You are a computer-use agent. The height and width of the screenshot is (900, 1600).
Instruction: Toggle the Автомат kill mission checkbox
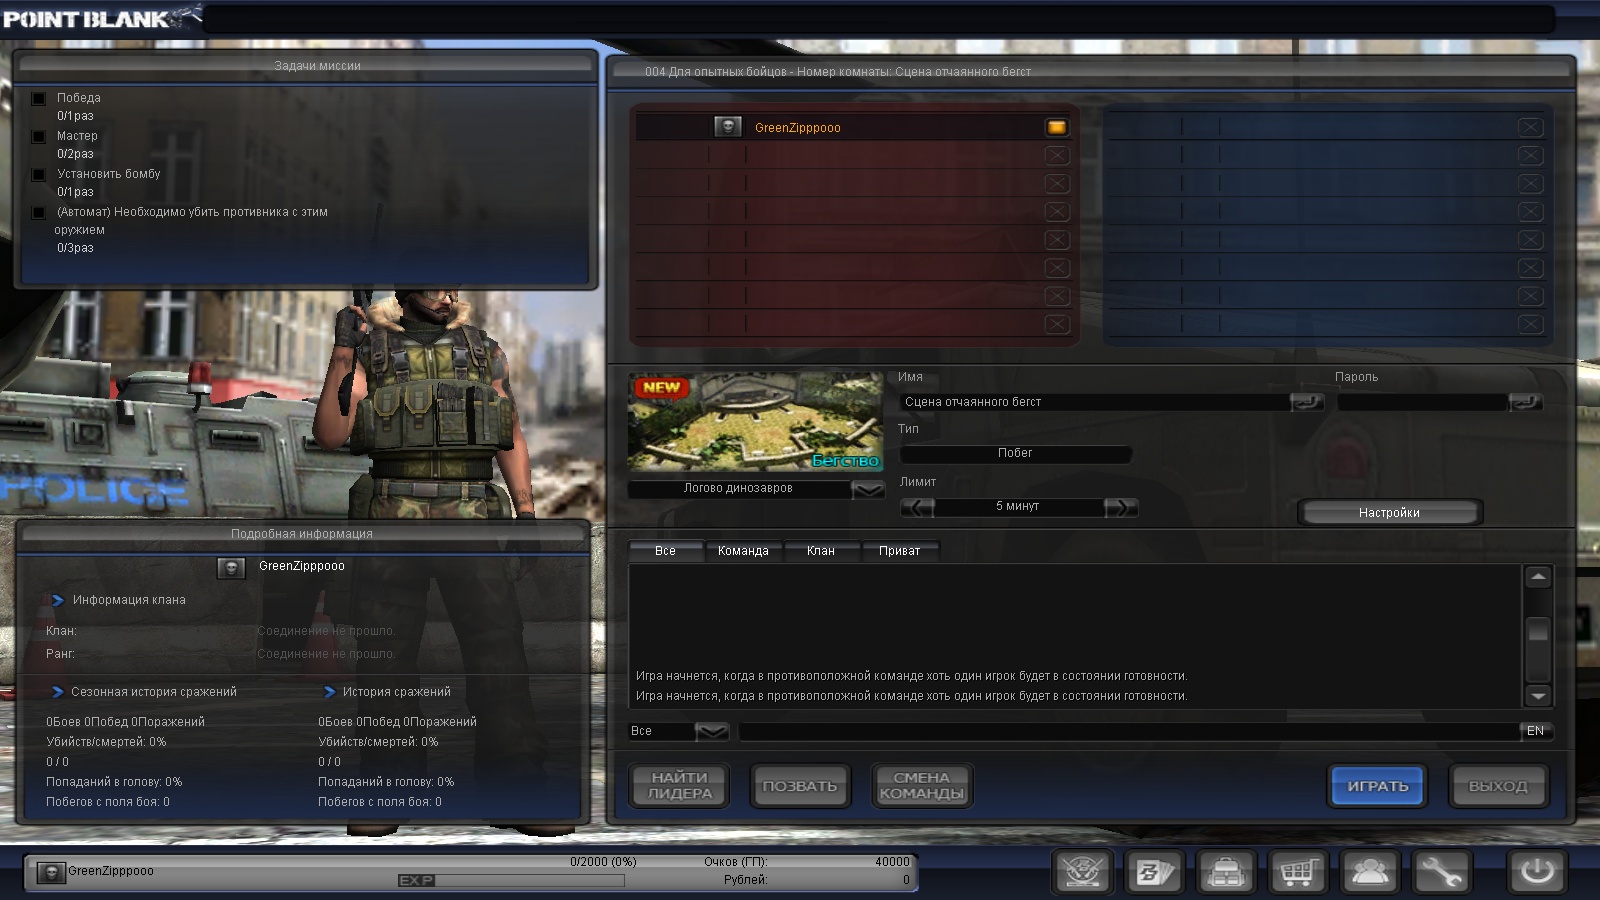[x=39, y=212]
